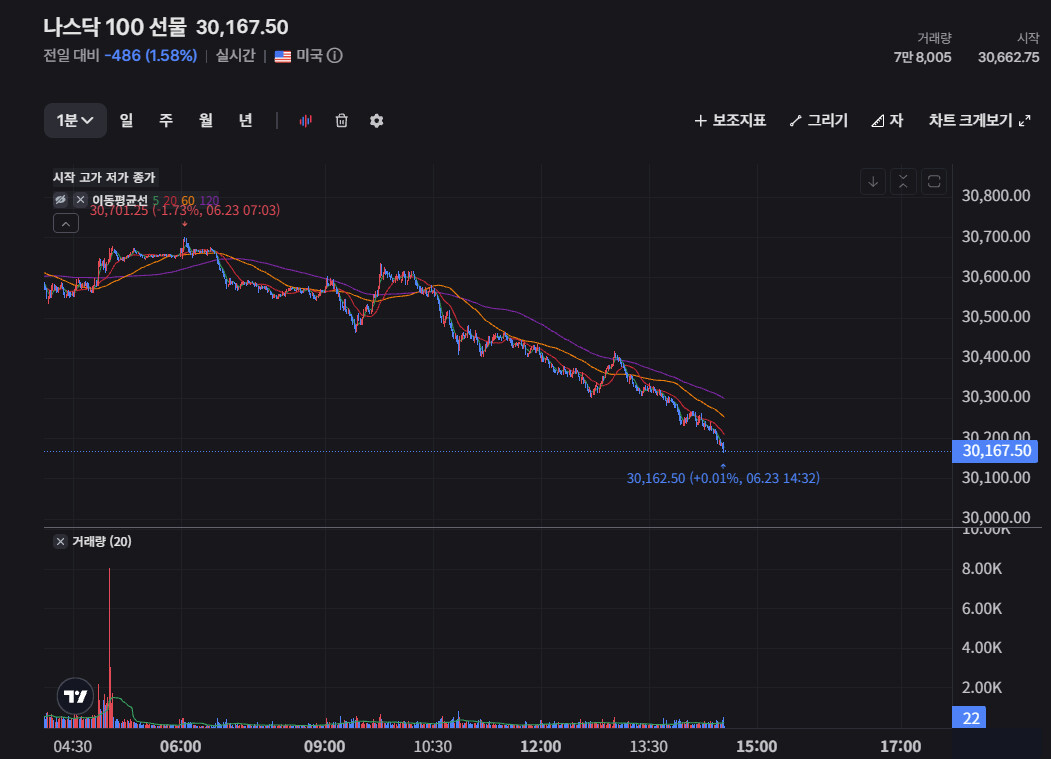The width and height of the screenshot is (1051, 759).
Task: Select the 자 ruler tool
Action: point(887,121)
